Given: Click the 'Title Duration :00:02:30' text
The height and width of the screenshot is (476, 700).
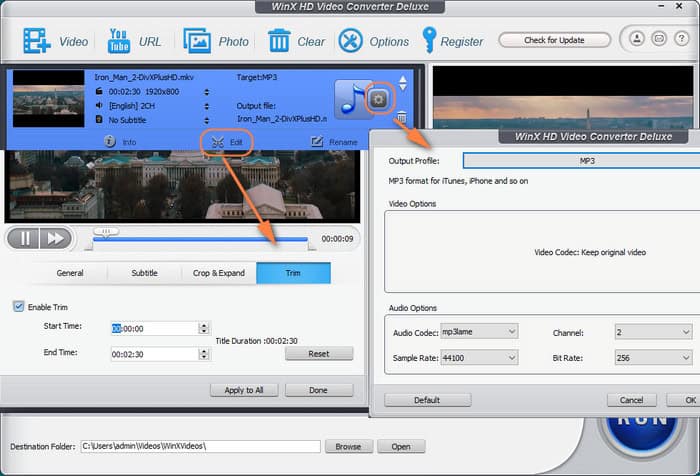Looking at the screenshot, I should 256,341.
